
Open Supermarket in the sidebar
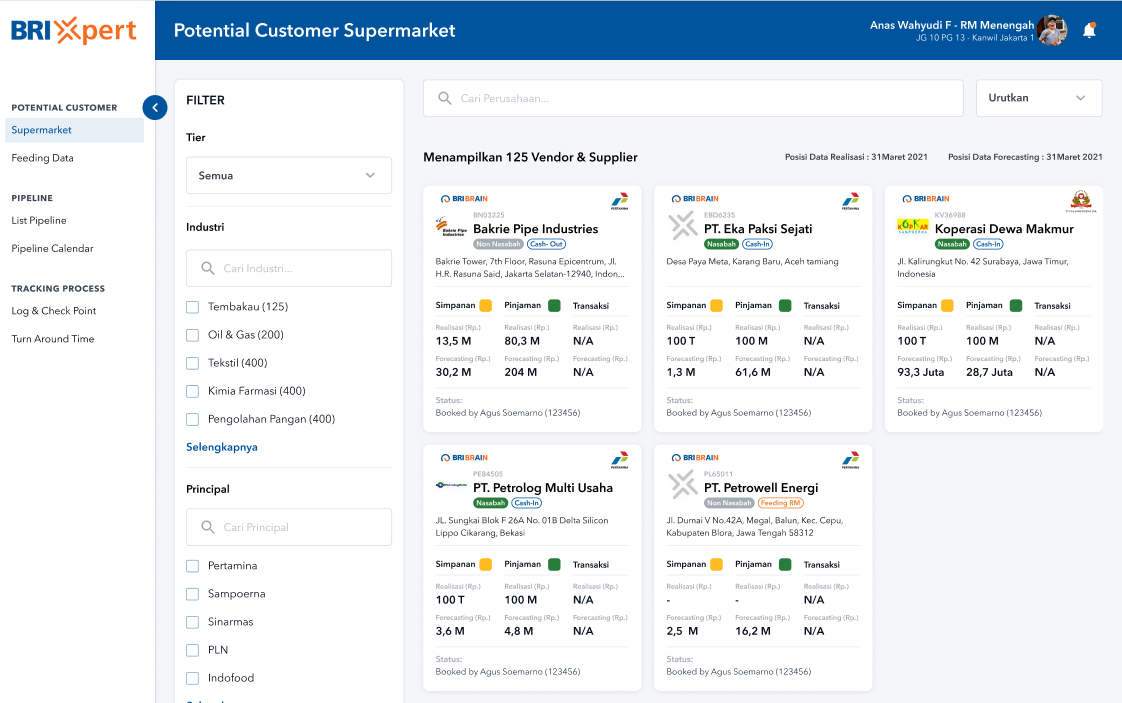[74, 130]
